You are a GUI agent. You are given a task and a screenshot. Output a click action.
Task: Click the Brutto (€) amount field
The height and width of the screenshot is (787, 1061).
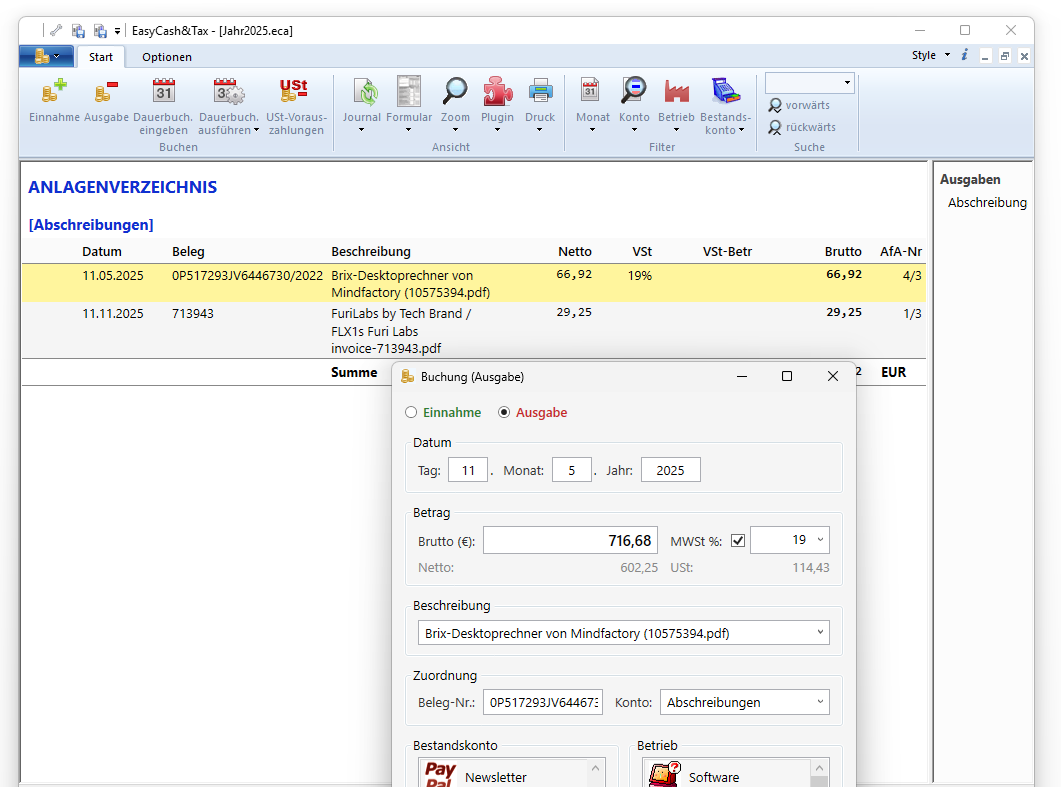point(570,540)
